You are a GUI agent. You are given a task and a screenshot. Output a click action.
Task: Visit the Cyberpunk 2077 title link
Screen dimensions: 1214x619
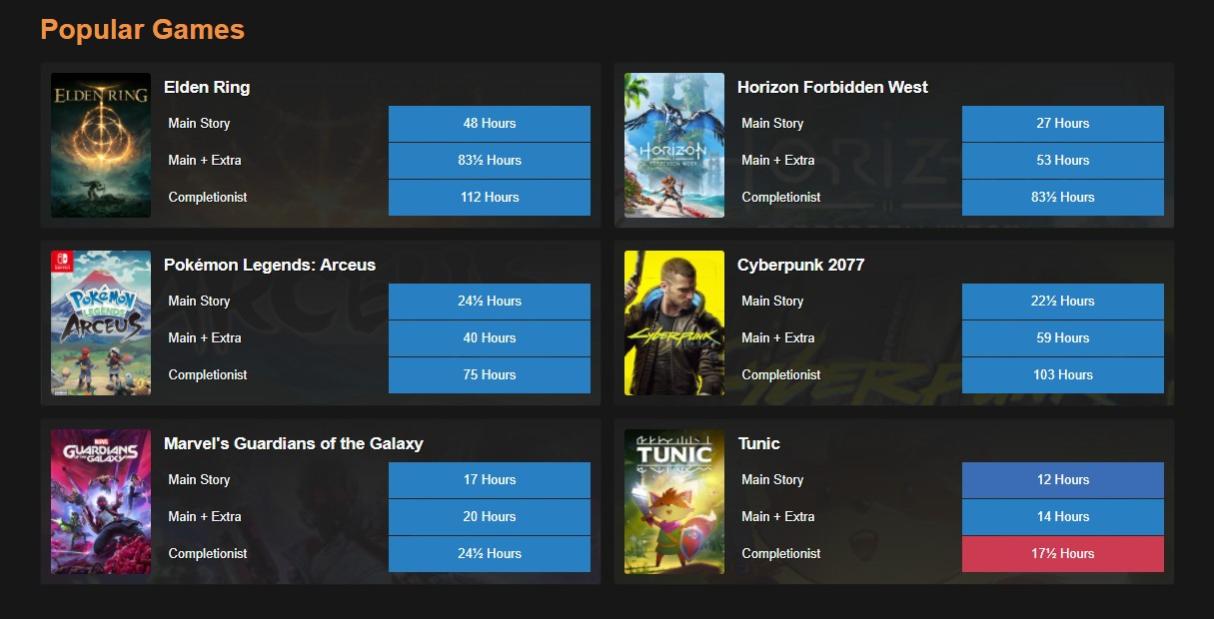pos(800,265)
